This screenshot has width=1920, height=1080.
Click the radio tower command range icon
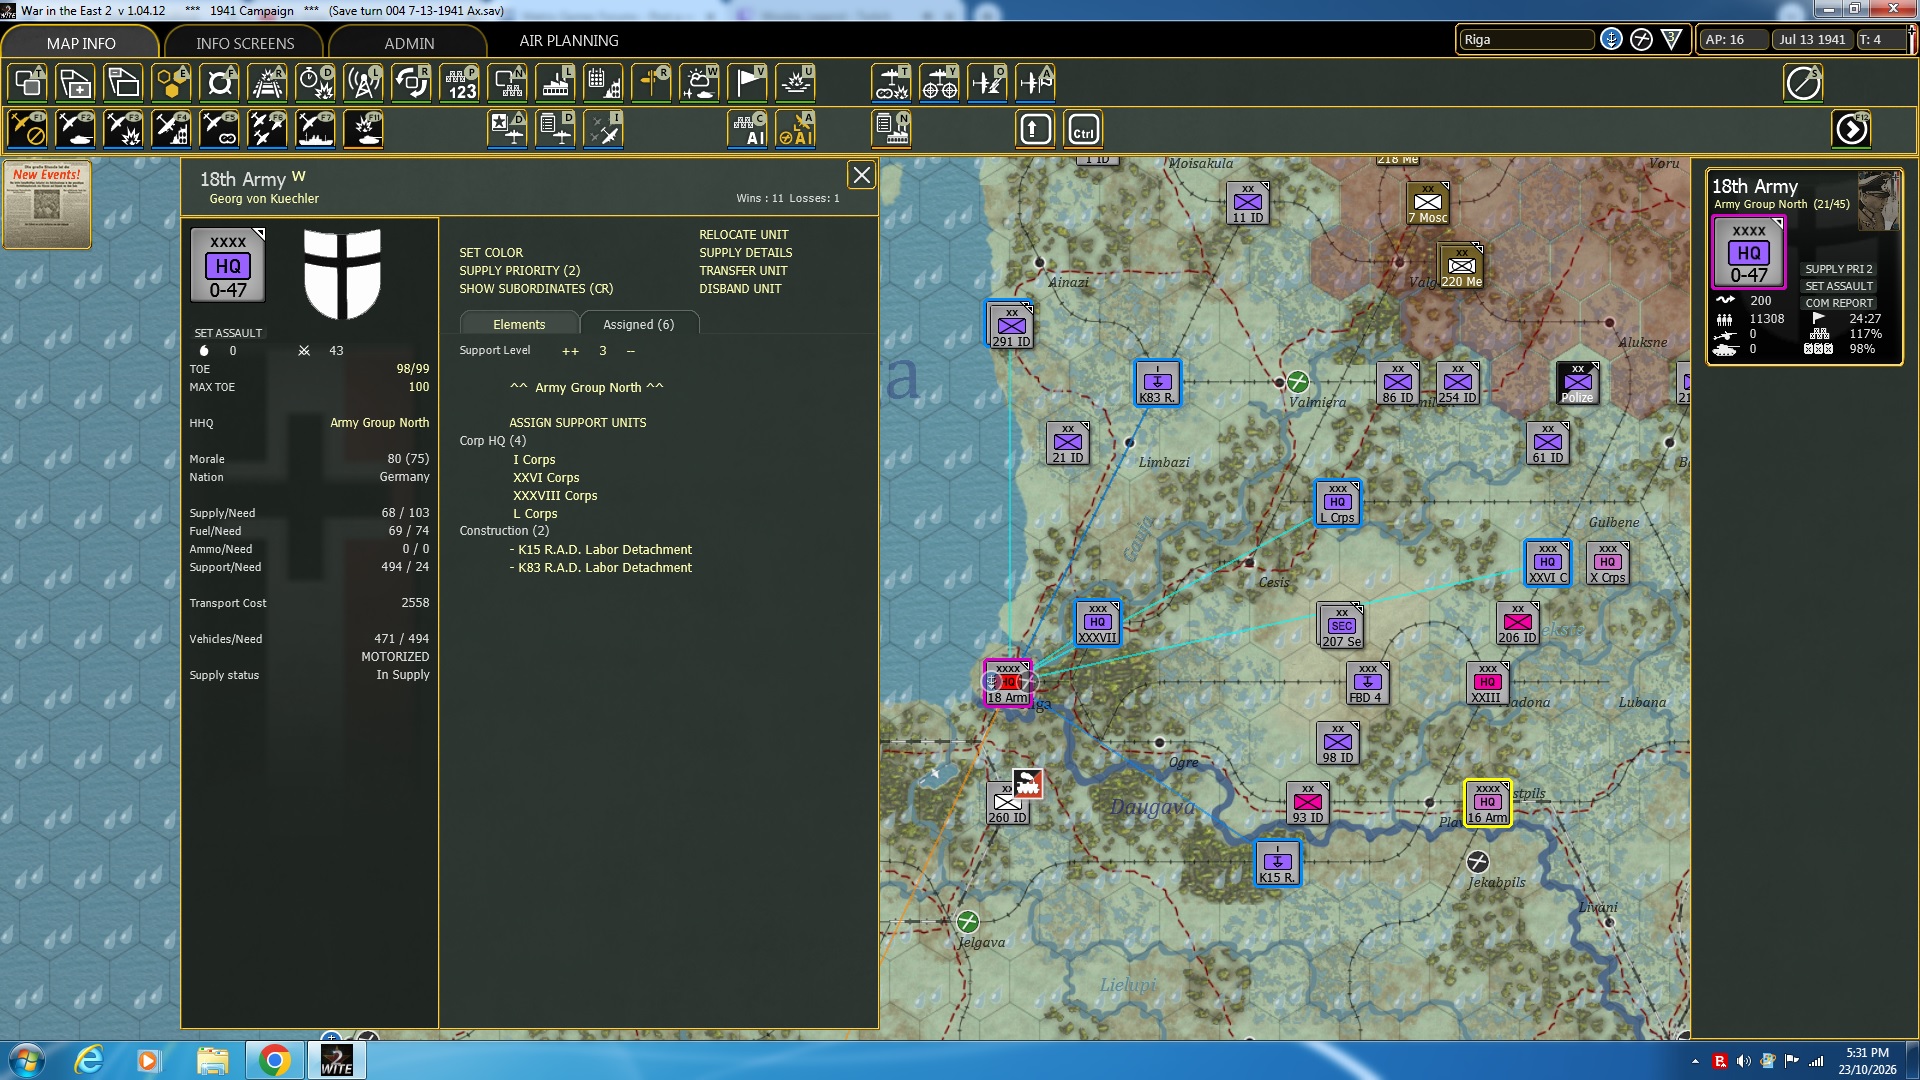click(x=363, y=83)
